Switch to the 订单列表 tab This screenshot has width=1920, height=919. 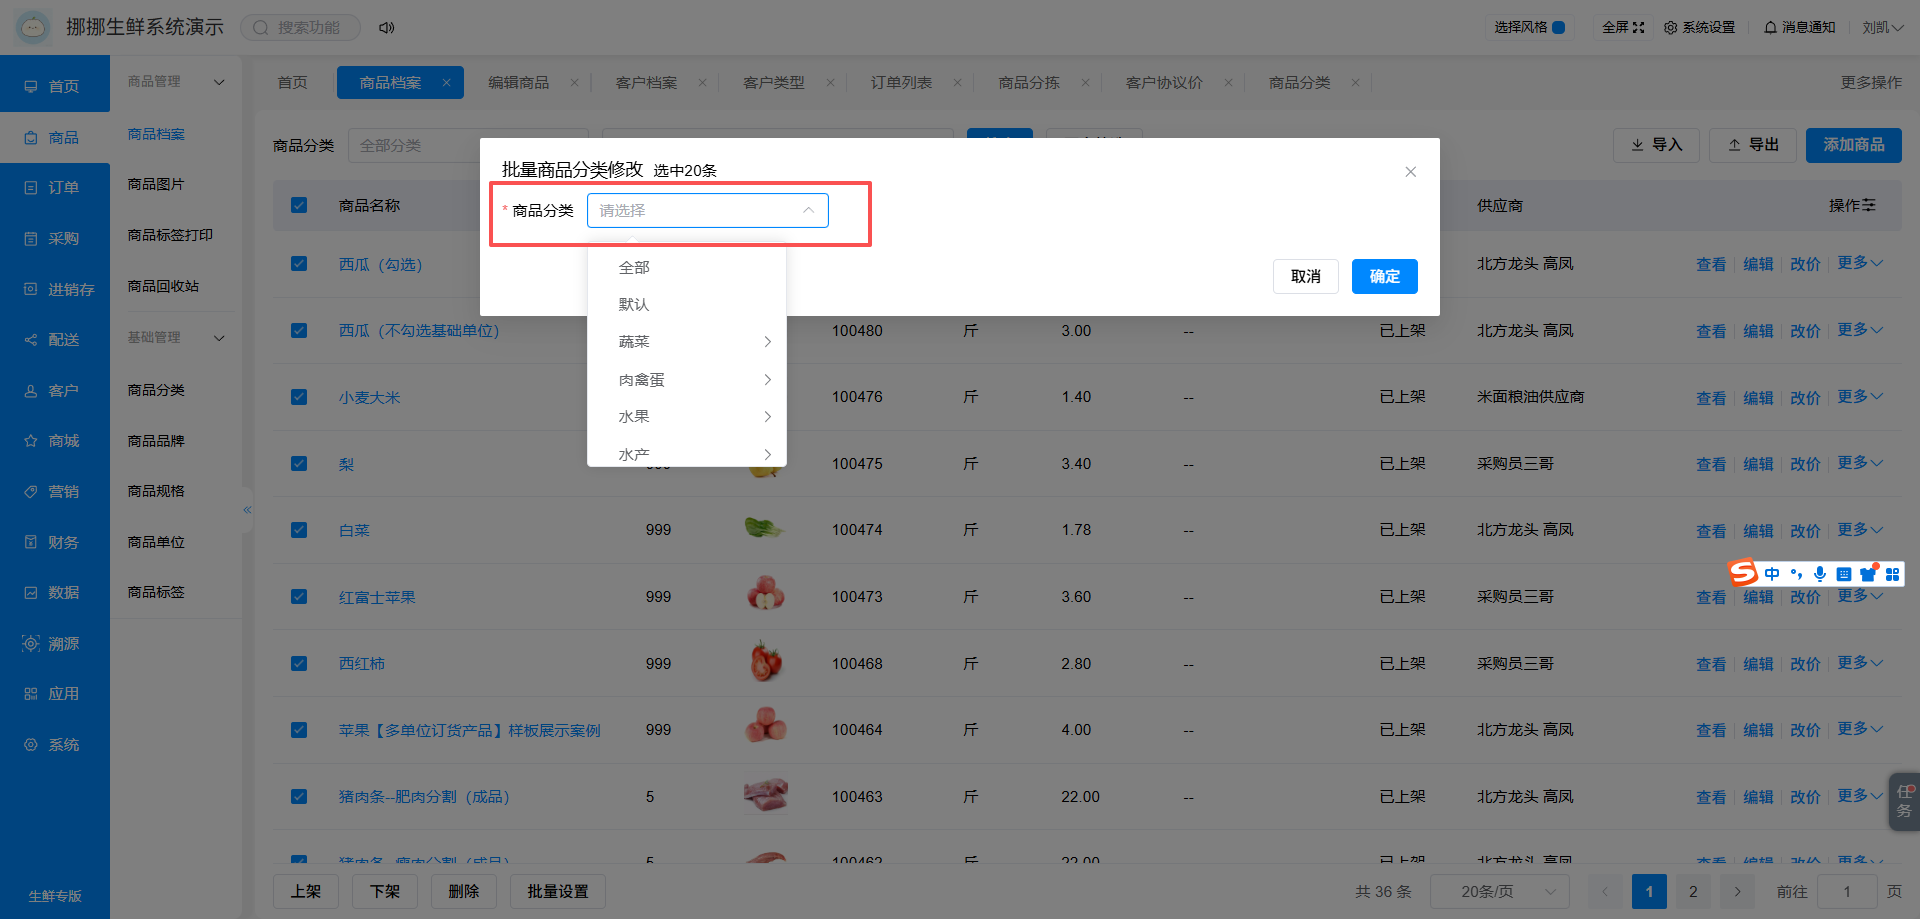pos(901,82)
